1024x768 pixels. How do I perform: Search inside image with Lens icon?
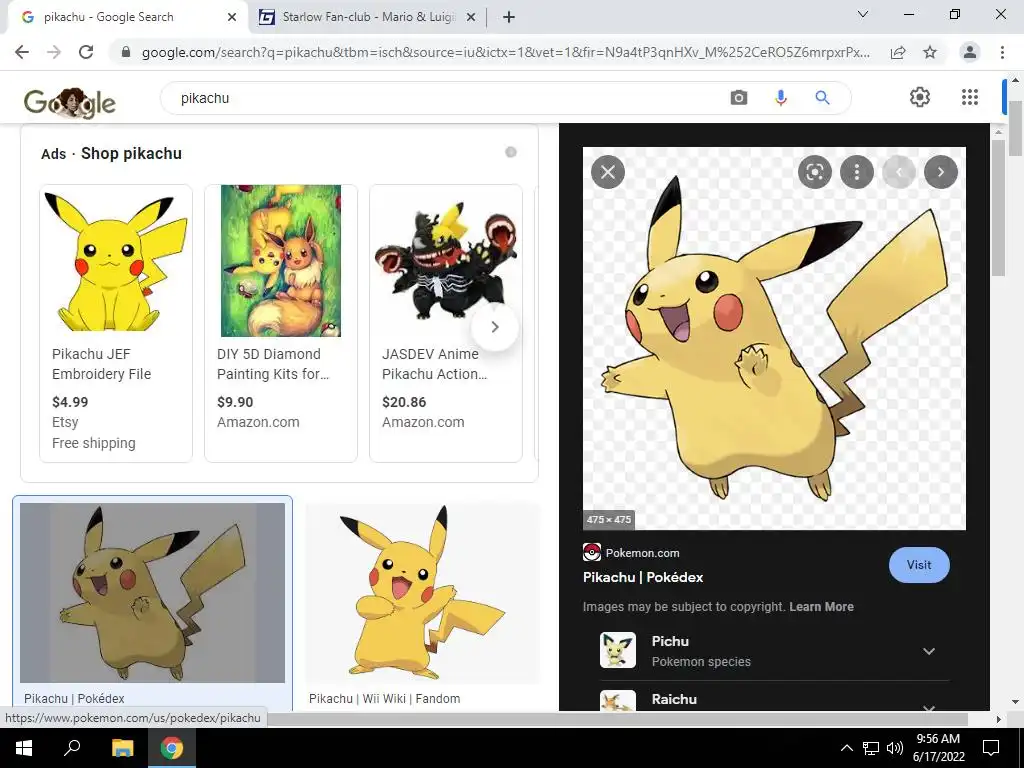click(814, 172)
